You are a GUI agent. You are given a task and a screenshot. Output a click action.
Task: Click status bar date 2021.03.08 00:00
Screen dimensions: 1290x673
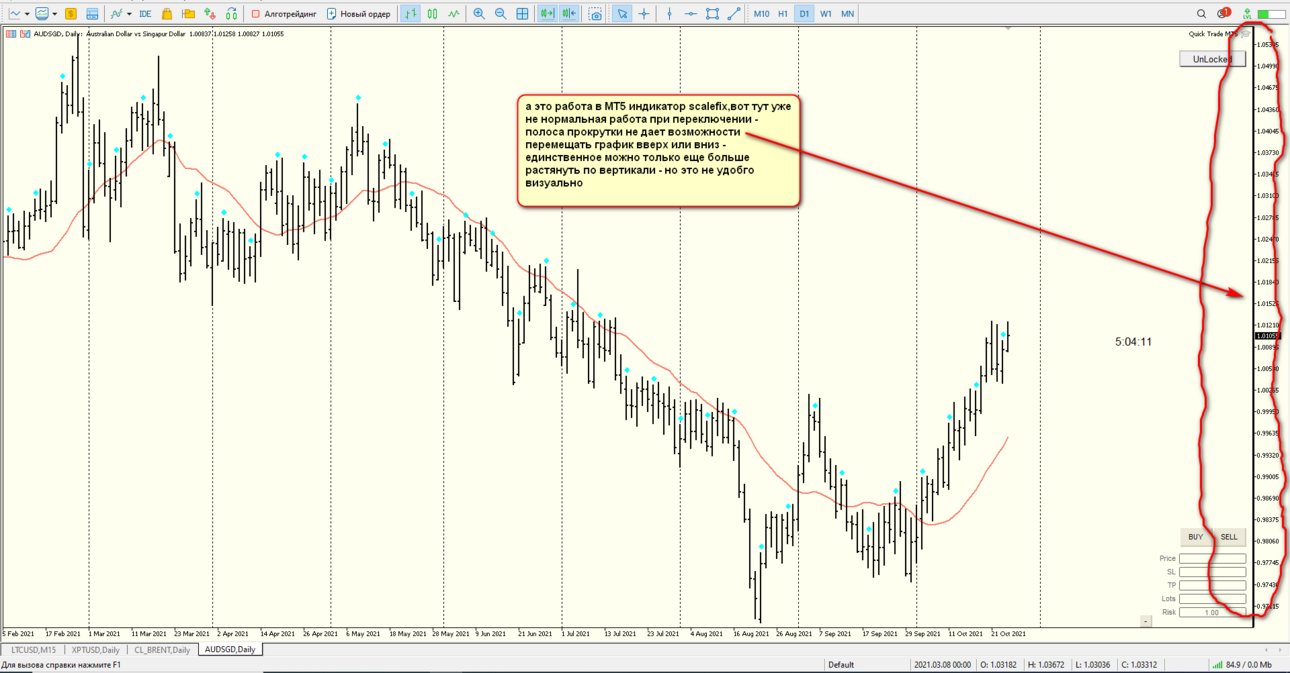pyautogui.click(x=941, y=665)
